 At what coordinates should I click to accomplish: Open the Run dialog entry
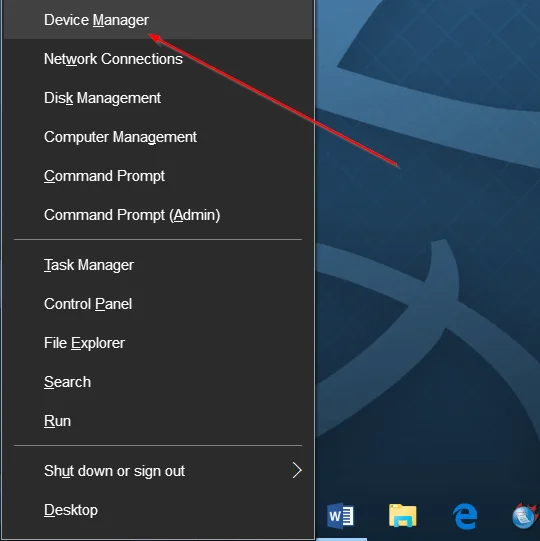(x=158, y=421)
